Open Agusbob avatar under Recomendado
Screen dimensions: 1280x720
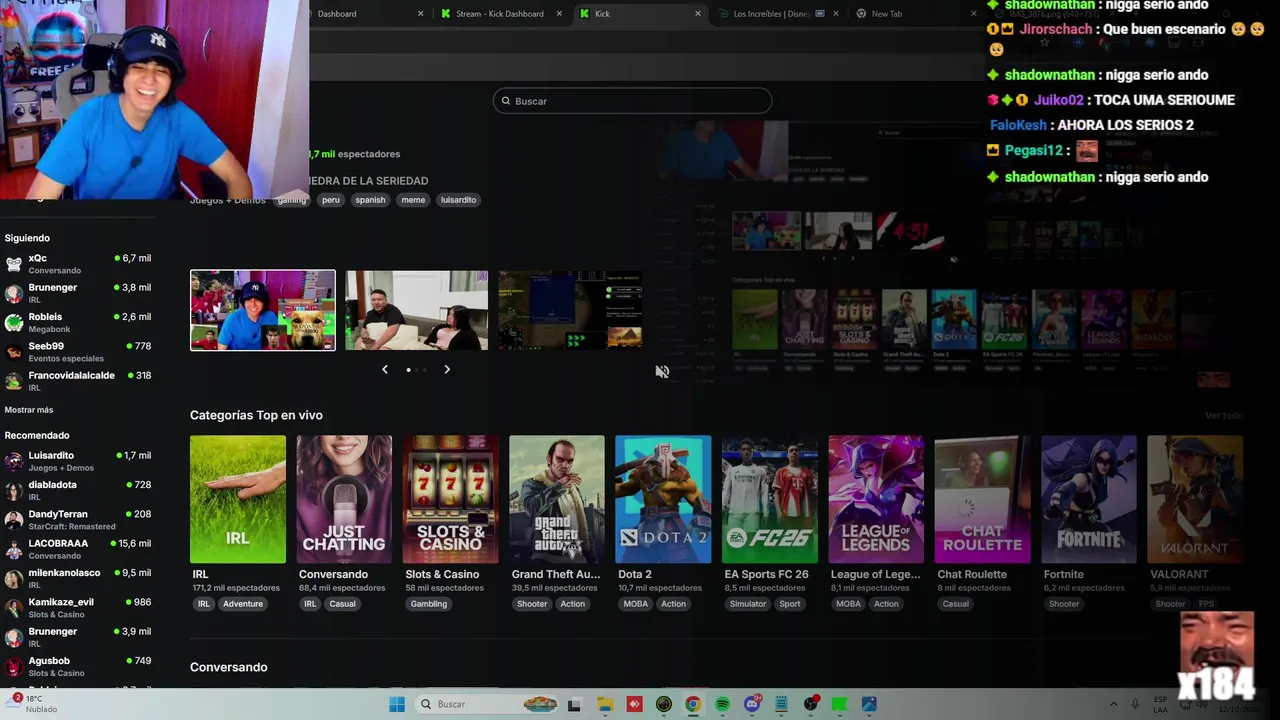[x=14, y=667]
